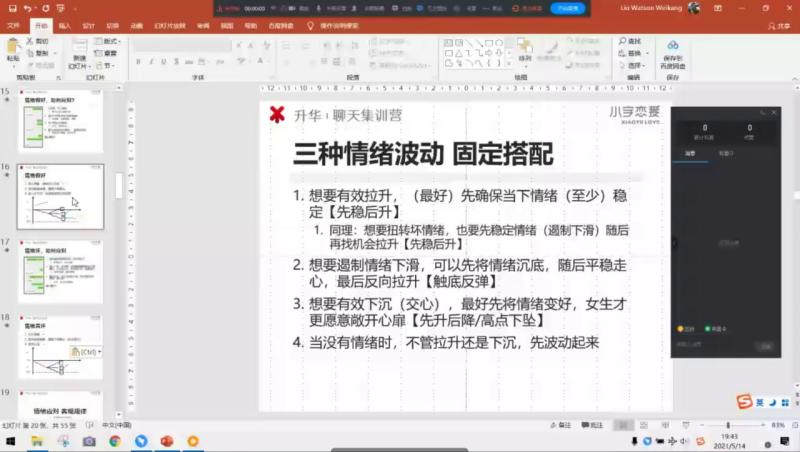
Task: Select slide 15 thumbnail
Action: (x=61, y=120)
